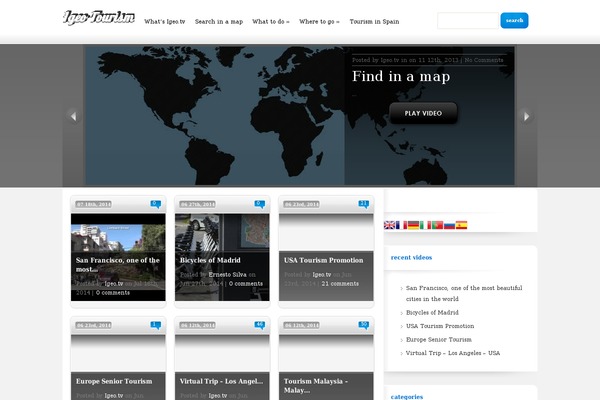Click 21 comments link on USA Tourism card
This screenshot has height=400, width=600.
(x=340, y=284)
